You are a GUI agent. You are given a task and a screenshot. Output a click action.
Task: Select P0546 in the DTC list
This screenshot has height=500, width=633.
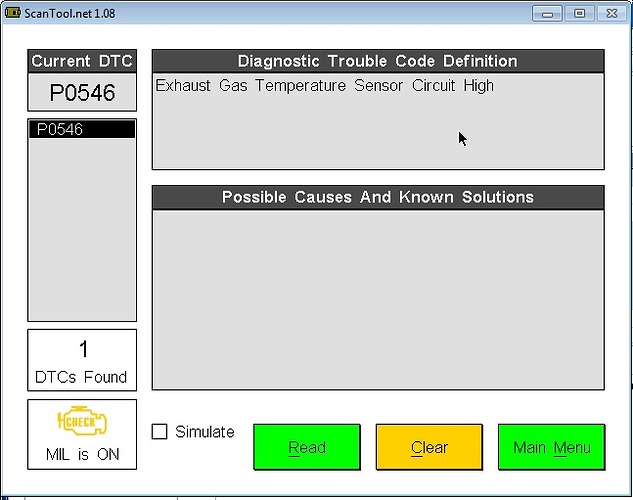(82, 129)
